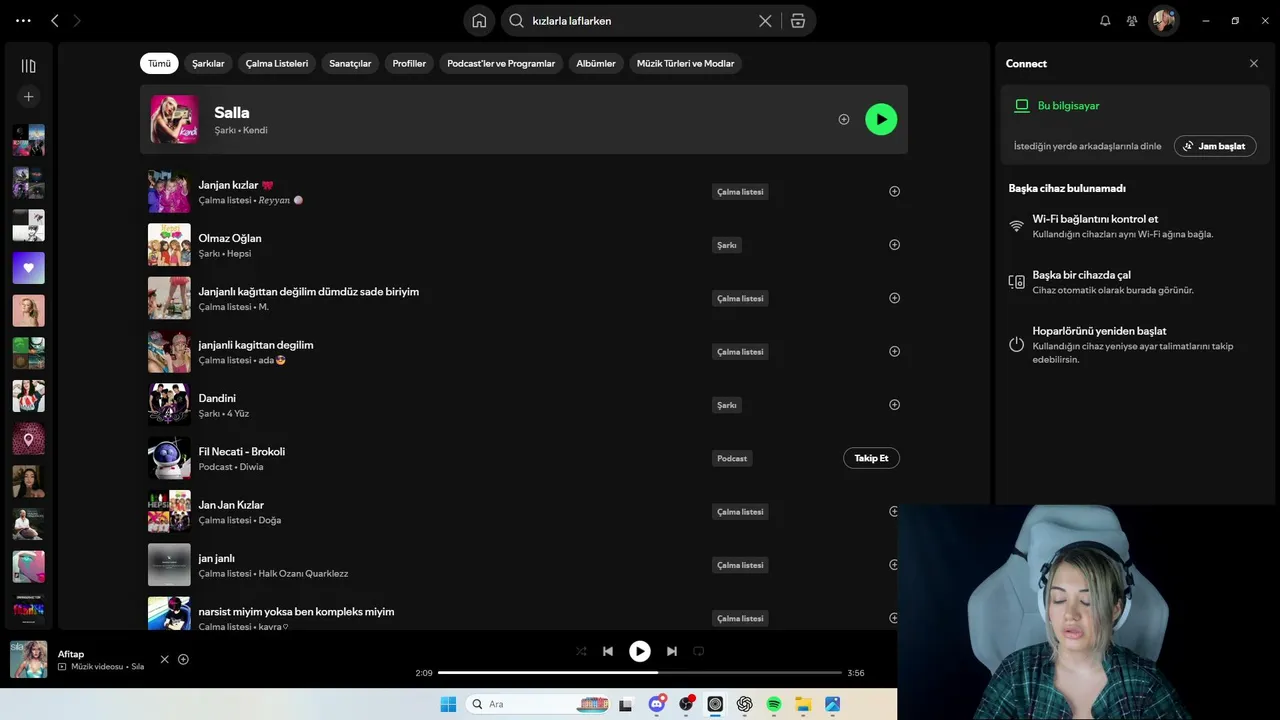The width and height of the screenshot is (1280, 720).
Task: Open the Dandini song title
Action: 217,398
